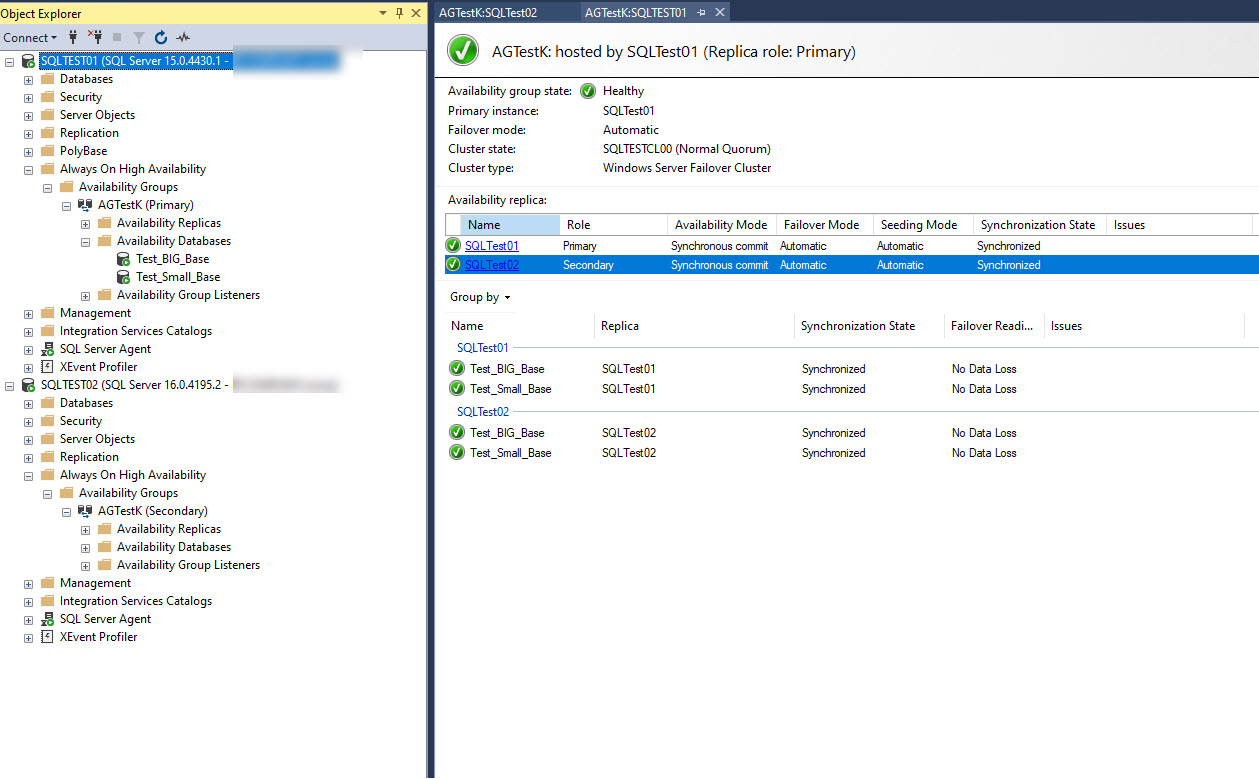The width and height of the screenshot is (1259, 779).
Task: Click SQL Server Agent icon under SQLTEST01
Action: (x=48, y=349)
